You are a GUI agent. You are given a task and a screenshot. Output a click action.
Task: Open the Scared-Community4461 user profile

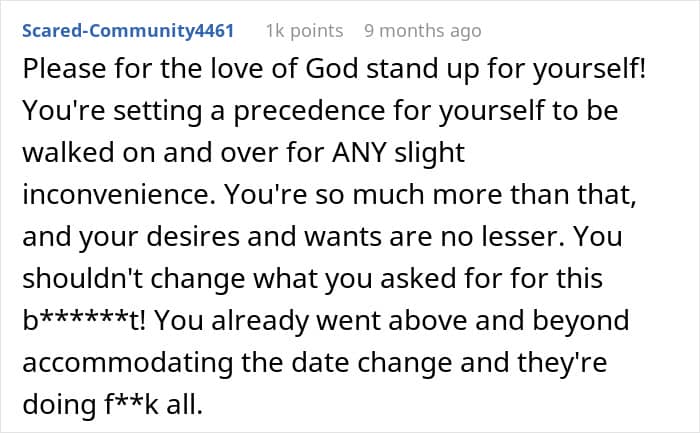pyautogui.click(x=128, y=31)
